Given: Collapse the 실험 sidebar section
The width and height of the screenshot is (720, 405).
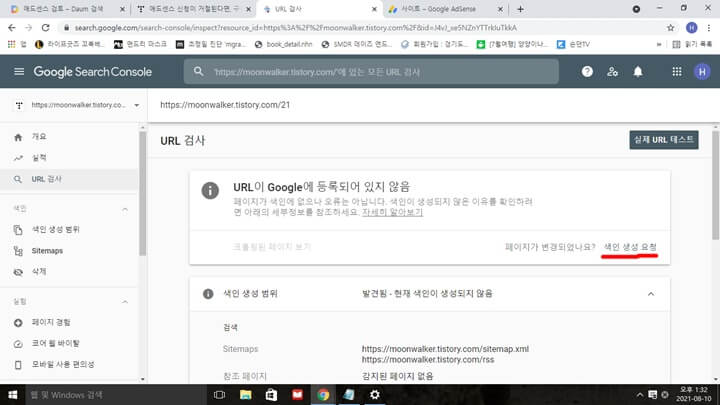Looking at the screenshot, I should point(125,302).
